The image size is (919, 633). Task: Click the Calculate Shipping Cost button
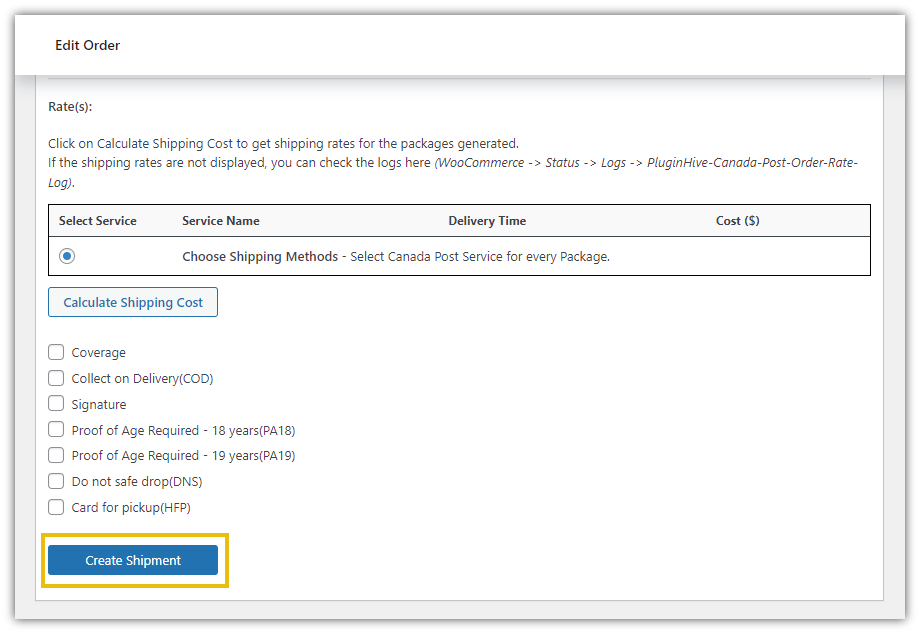133,302
